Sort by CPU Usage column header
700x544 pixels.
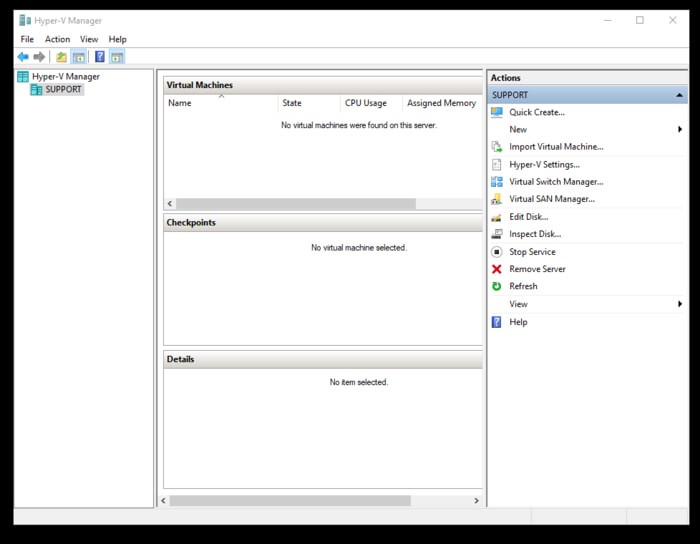pos(371,103)
